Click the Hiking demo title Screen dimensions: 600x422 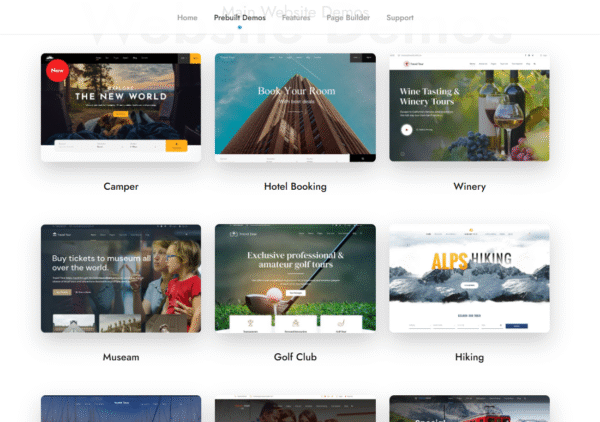point(470,357)
